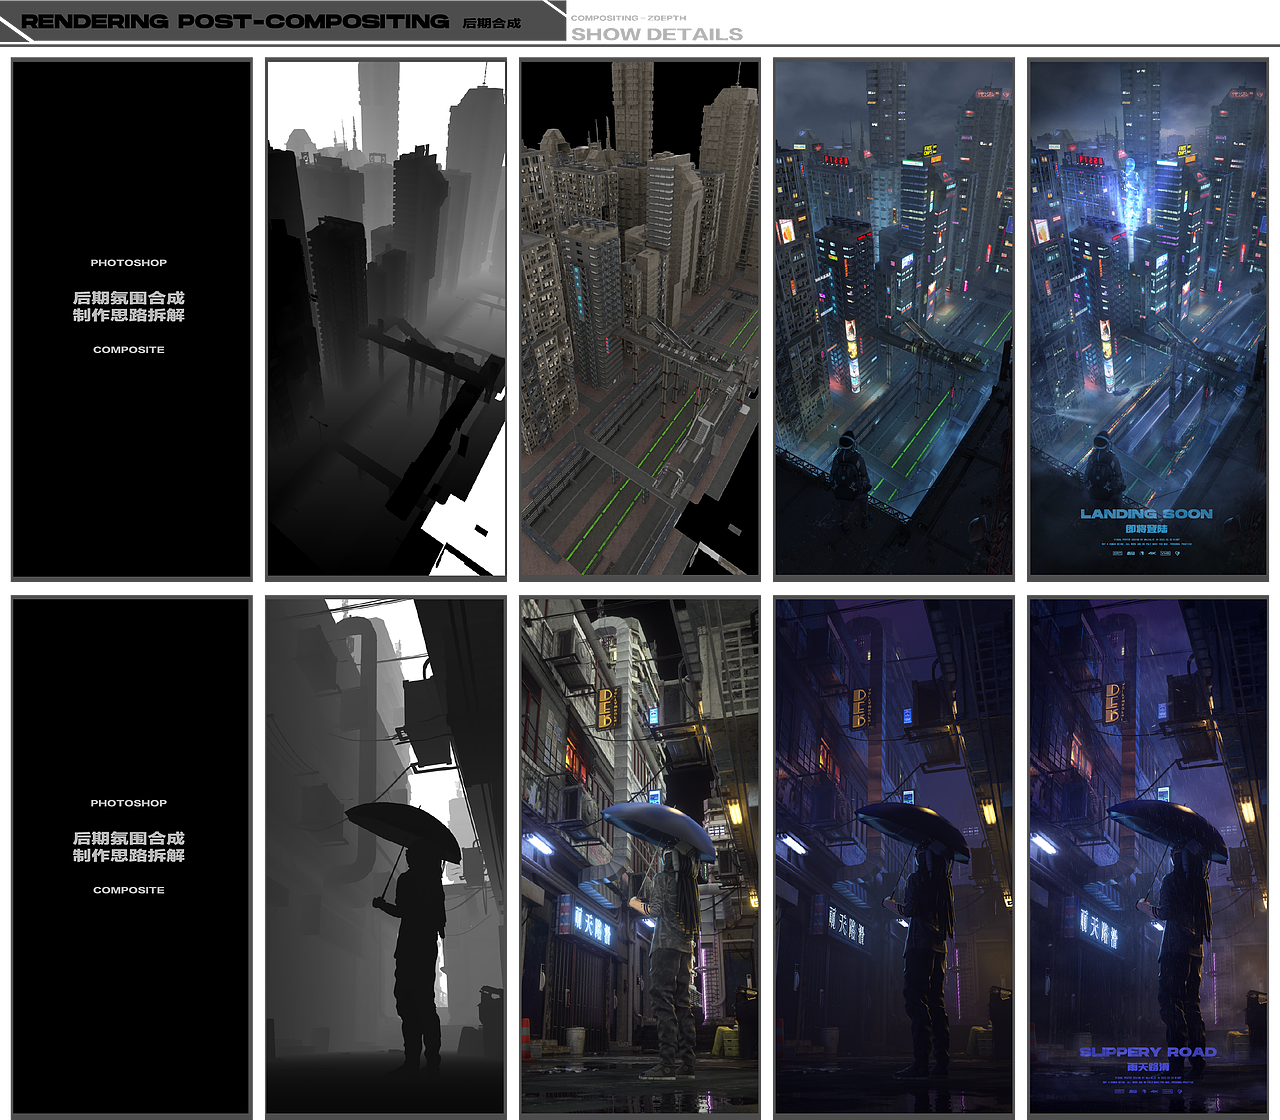1280x1120 pixels.
Task: Open the final 'SLIPPERY ROAD' poster image
Action: (x=1148, y=857)
